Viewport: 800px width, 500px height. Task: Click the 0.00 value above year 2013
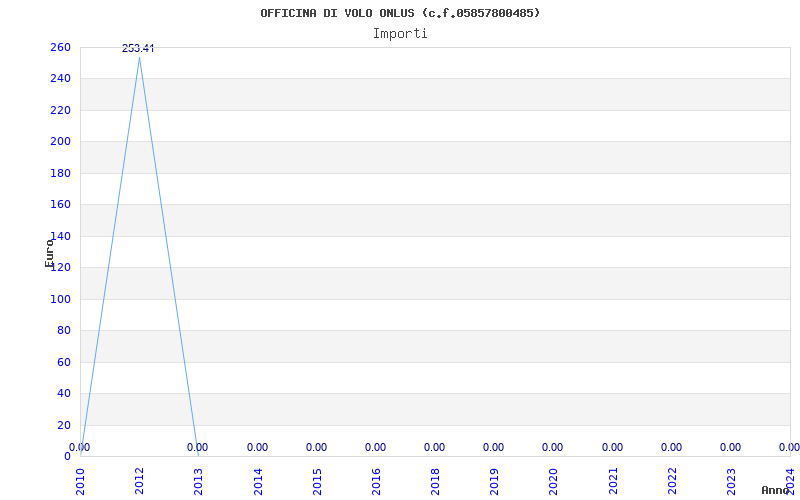(x=197, y=447)
